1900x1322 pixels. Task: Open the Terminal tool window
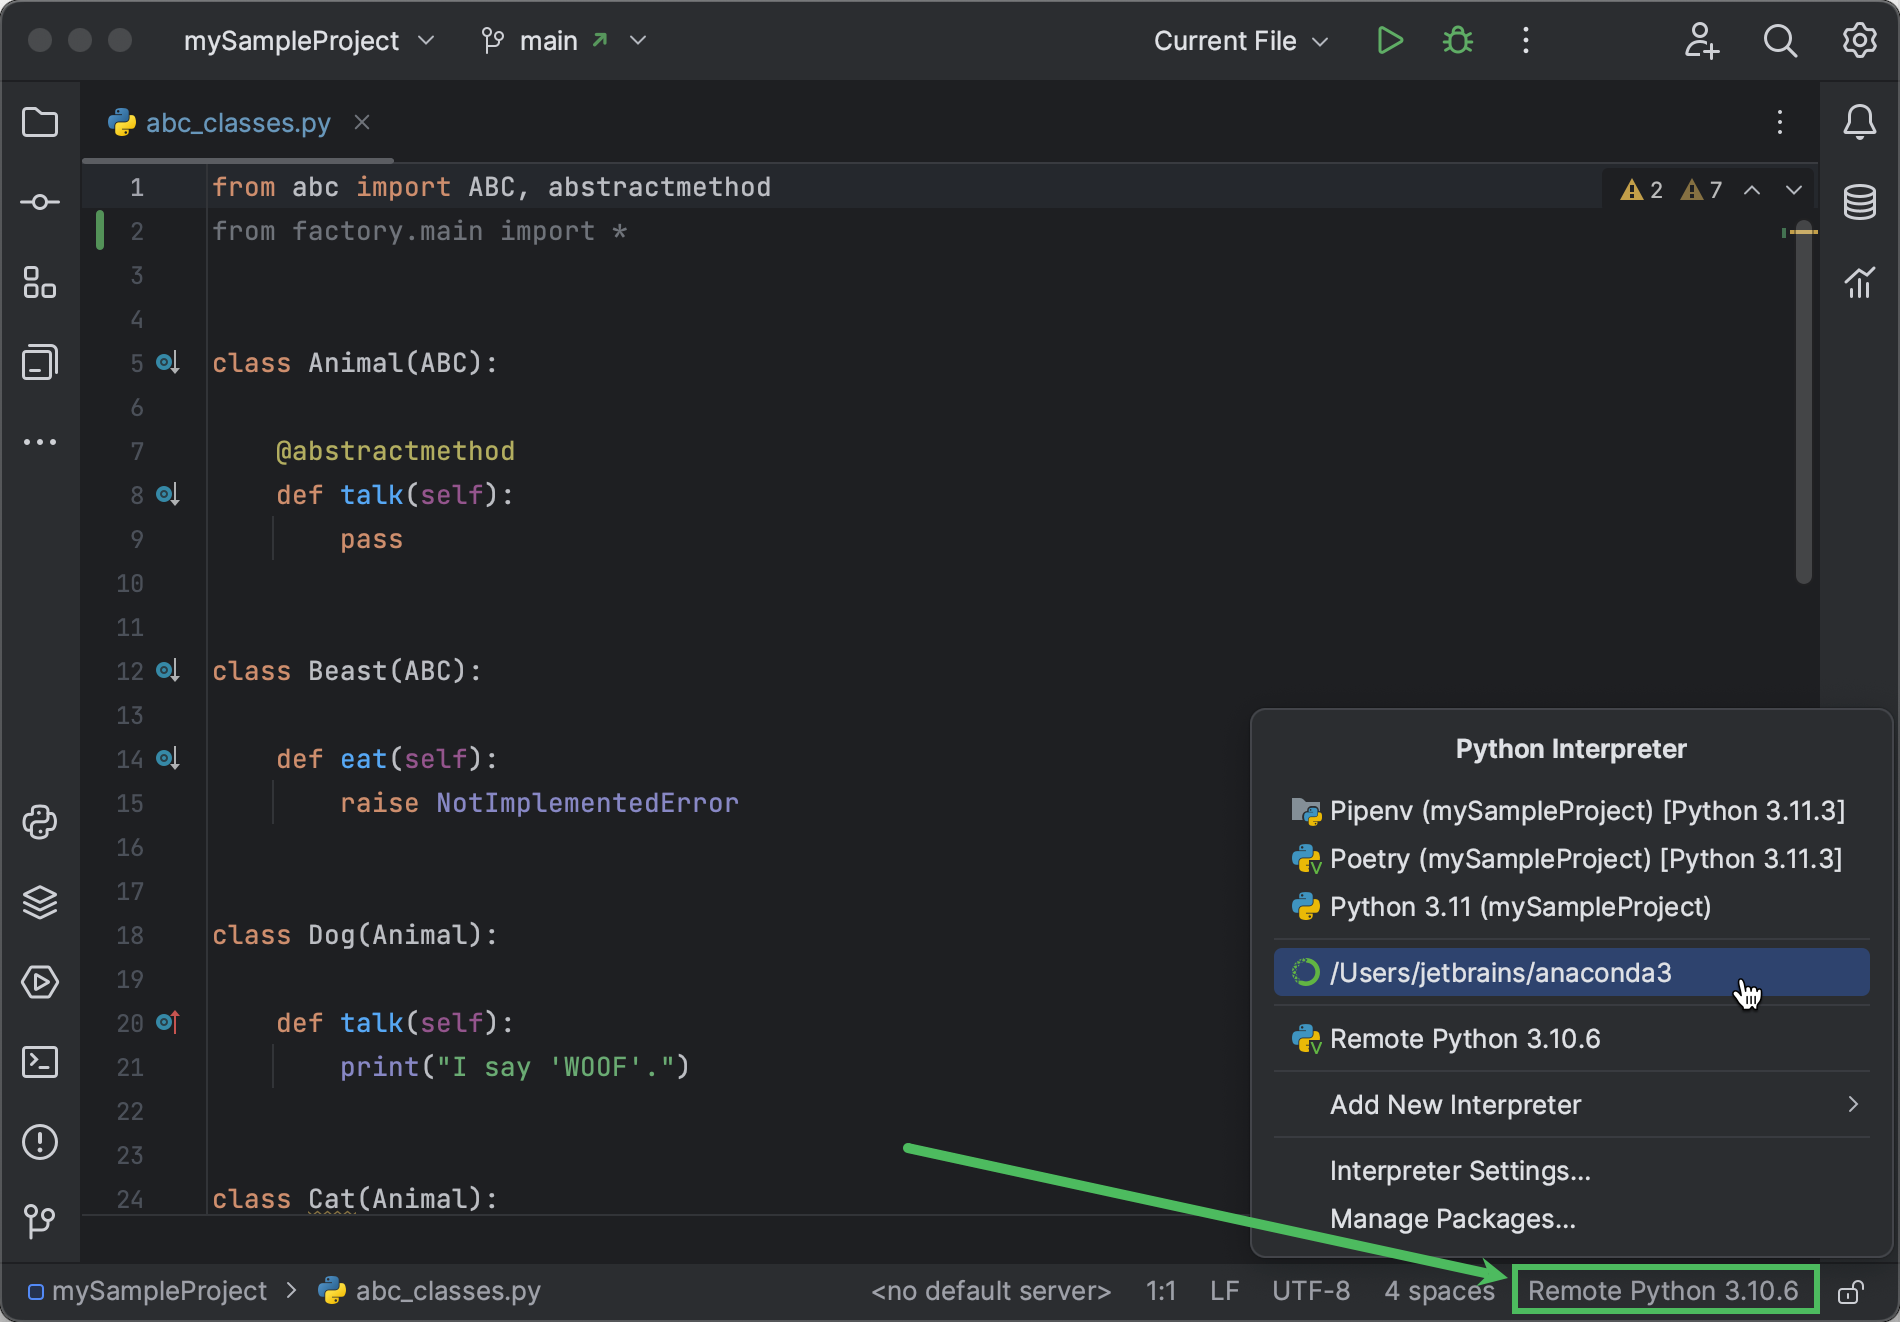pos(39,1062)
